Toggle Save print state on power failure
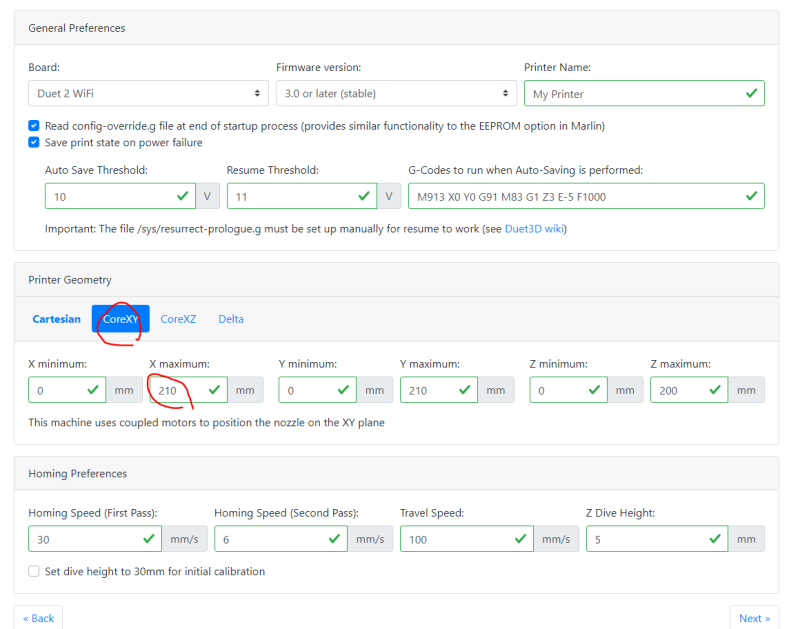The width and height of the screenshot is (800, 629). (34, 142)
